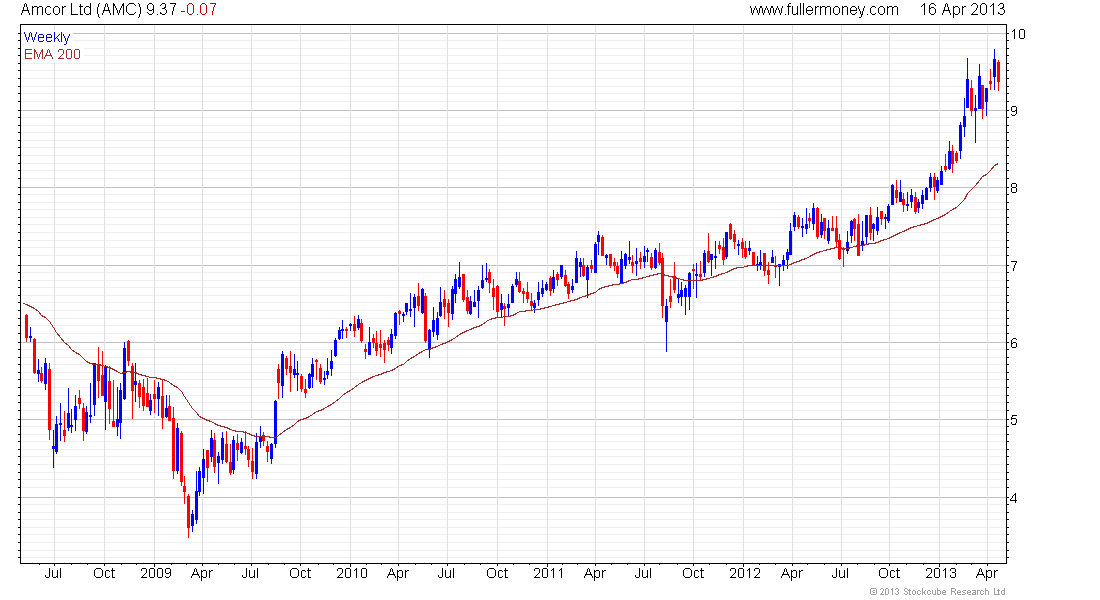This screenshot has height=600, width=1100.
Task: Click the 6 price axis label
Action: [1014, 343]
